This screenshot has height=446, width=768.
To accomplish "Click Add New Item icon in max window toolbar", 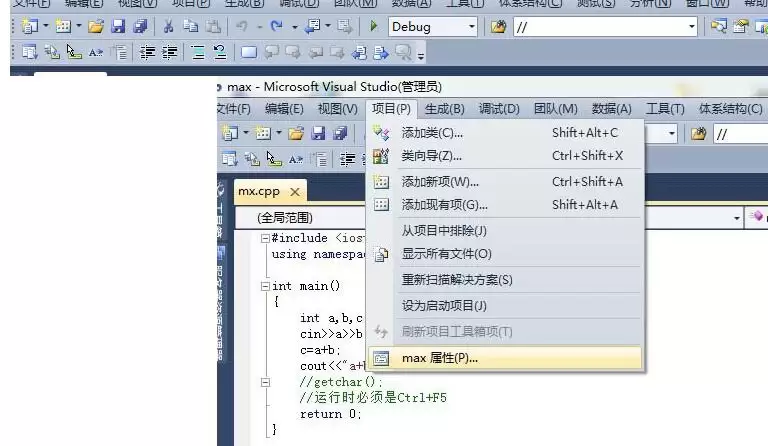I will coord(263,133).
